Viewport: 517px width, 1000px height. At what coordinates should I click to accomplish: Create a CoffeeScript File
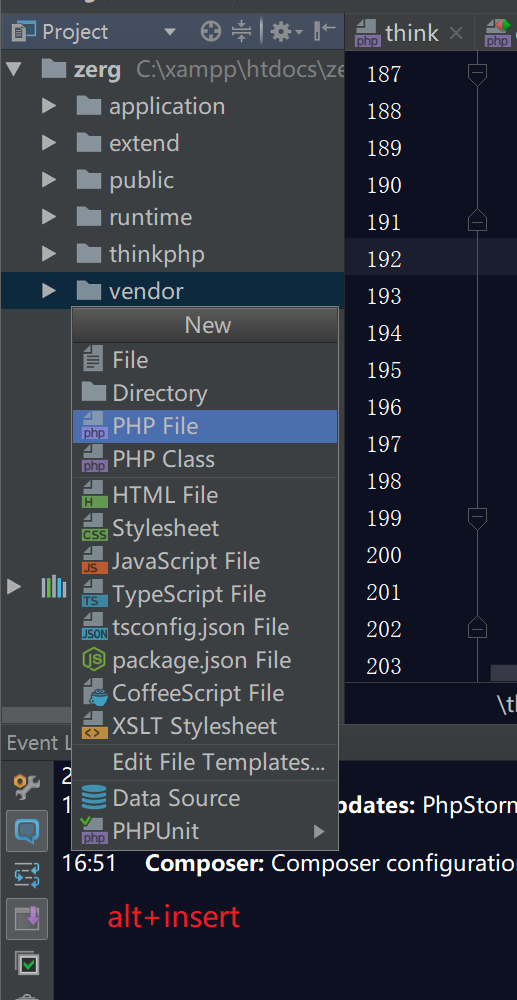tap(205, 694)
